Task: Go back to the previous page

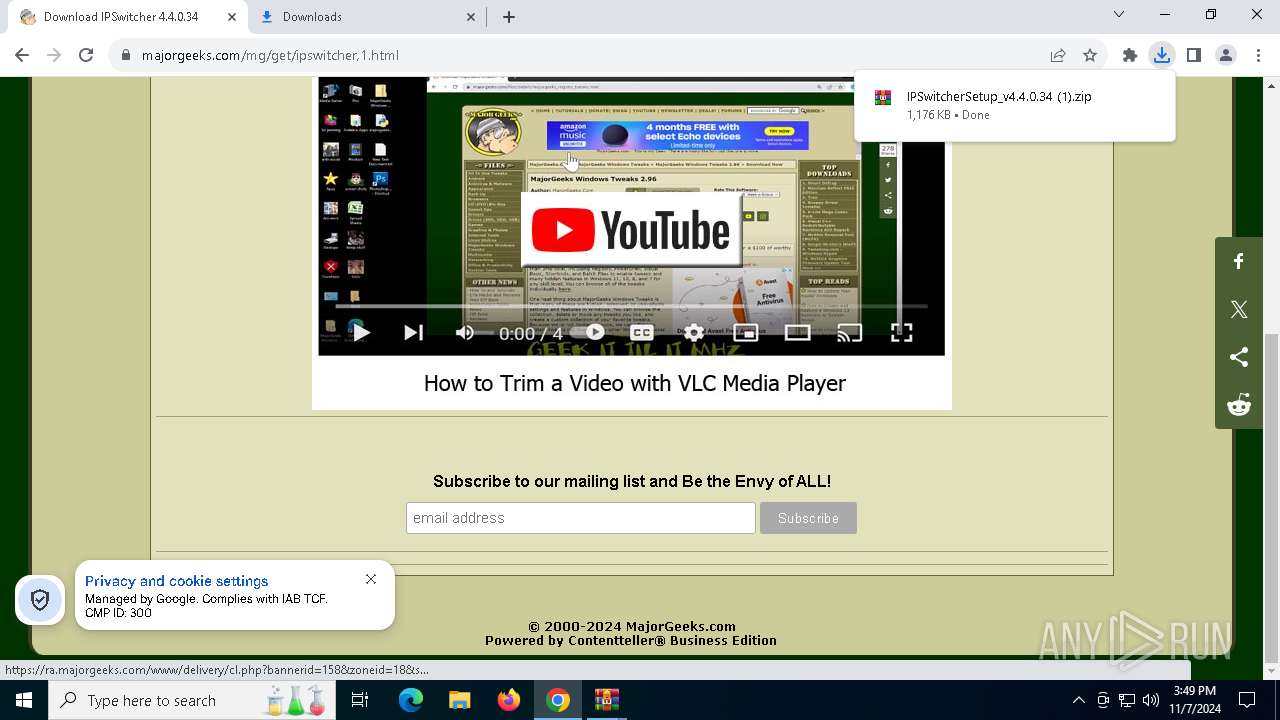Action: point(22,55)
